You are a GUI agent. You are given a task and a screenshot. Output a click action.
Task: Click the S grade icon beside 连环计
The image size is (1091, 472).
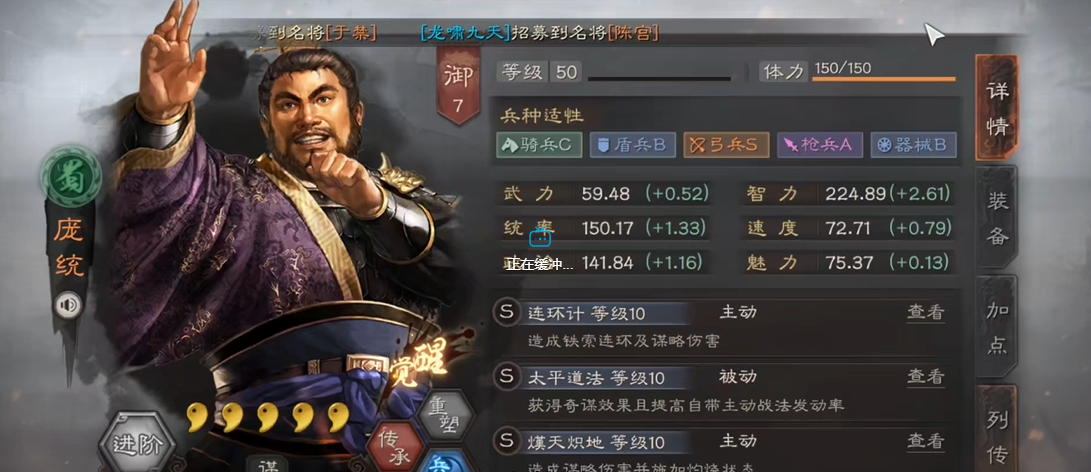coord(506,313)
